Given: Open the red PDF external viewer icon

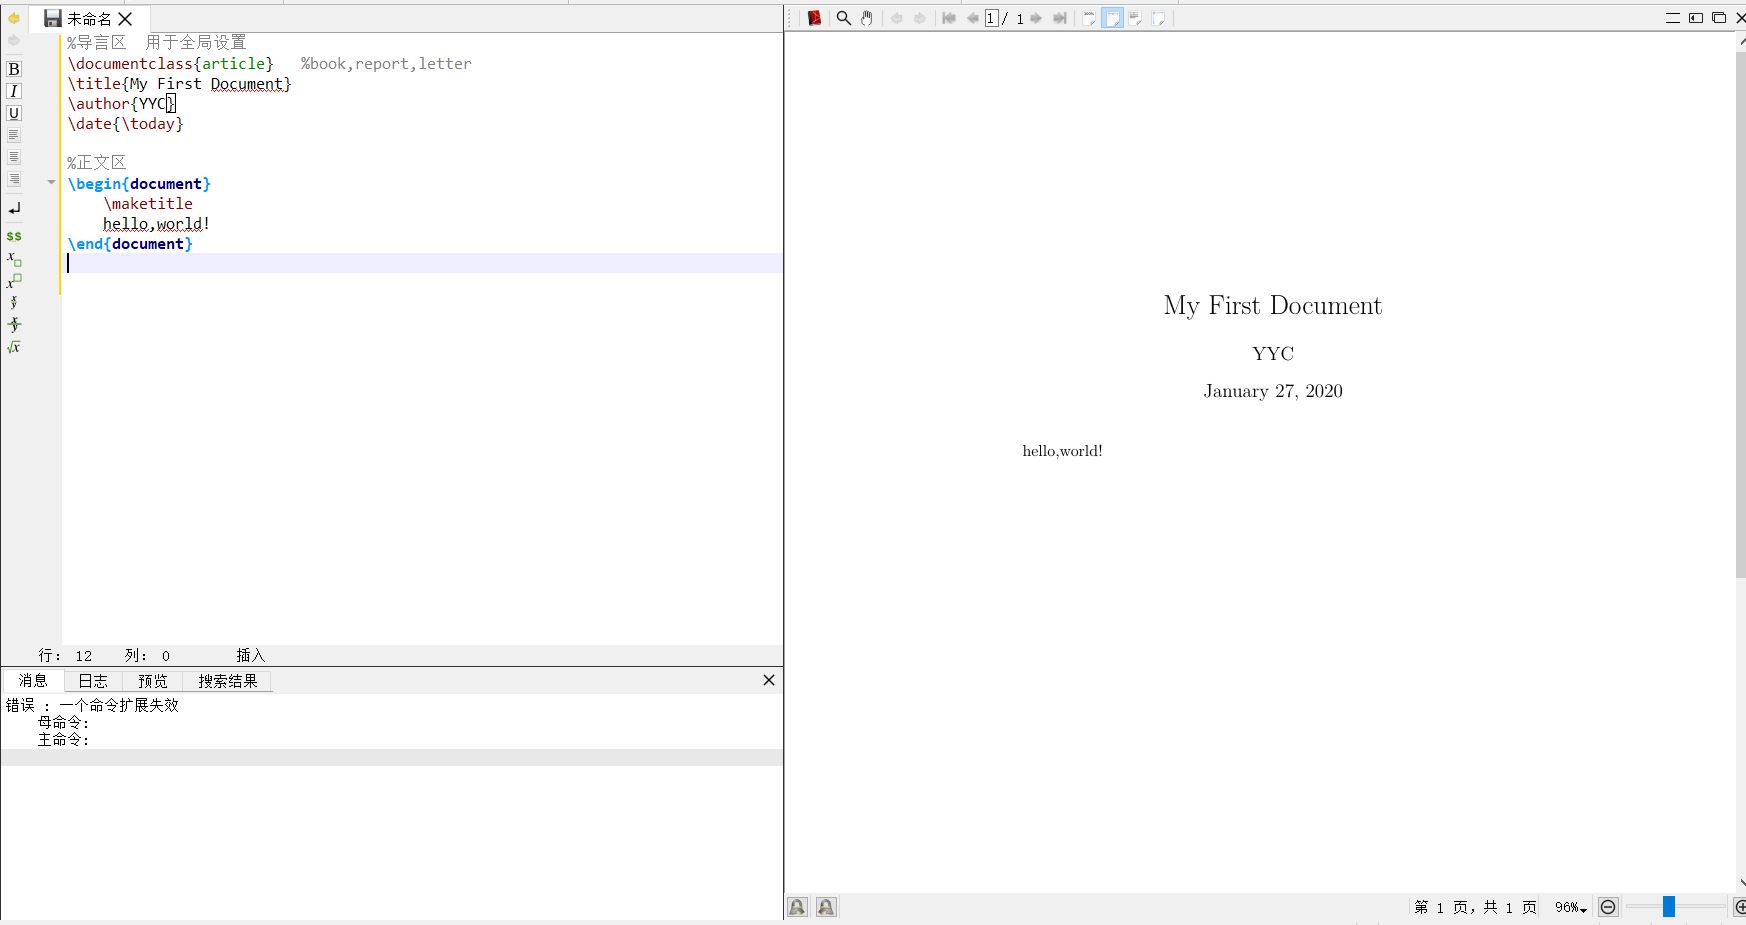Looking at the screenshot, I should pos(815,18).
